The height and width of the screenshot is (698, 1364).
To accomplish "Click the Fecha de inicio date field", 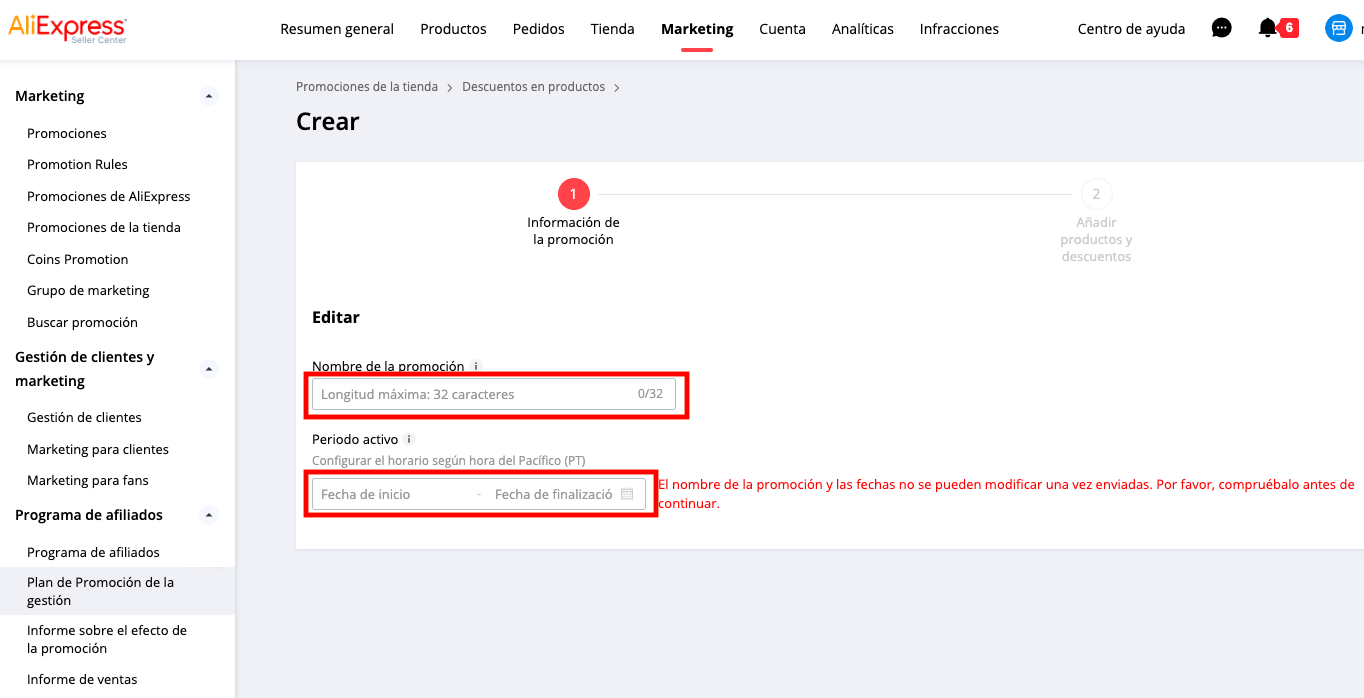I will pos(395,494).
